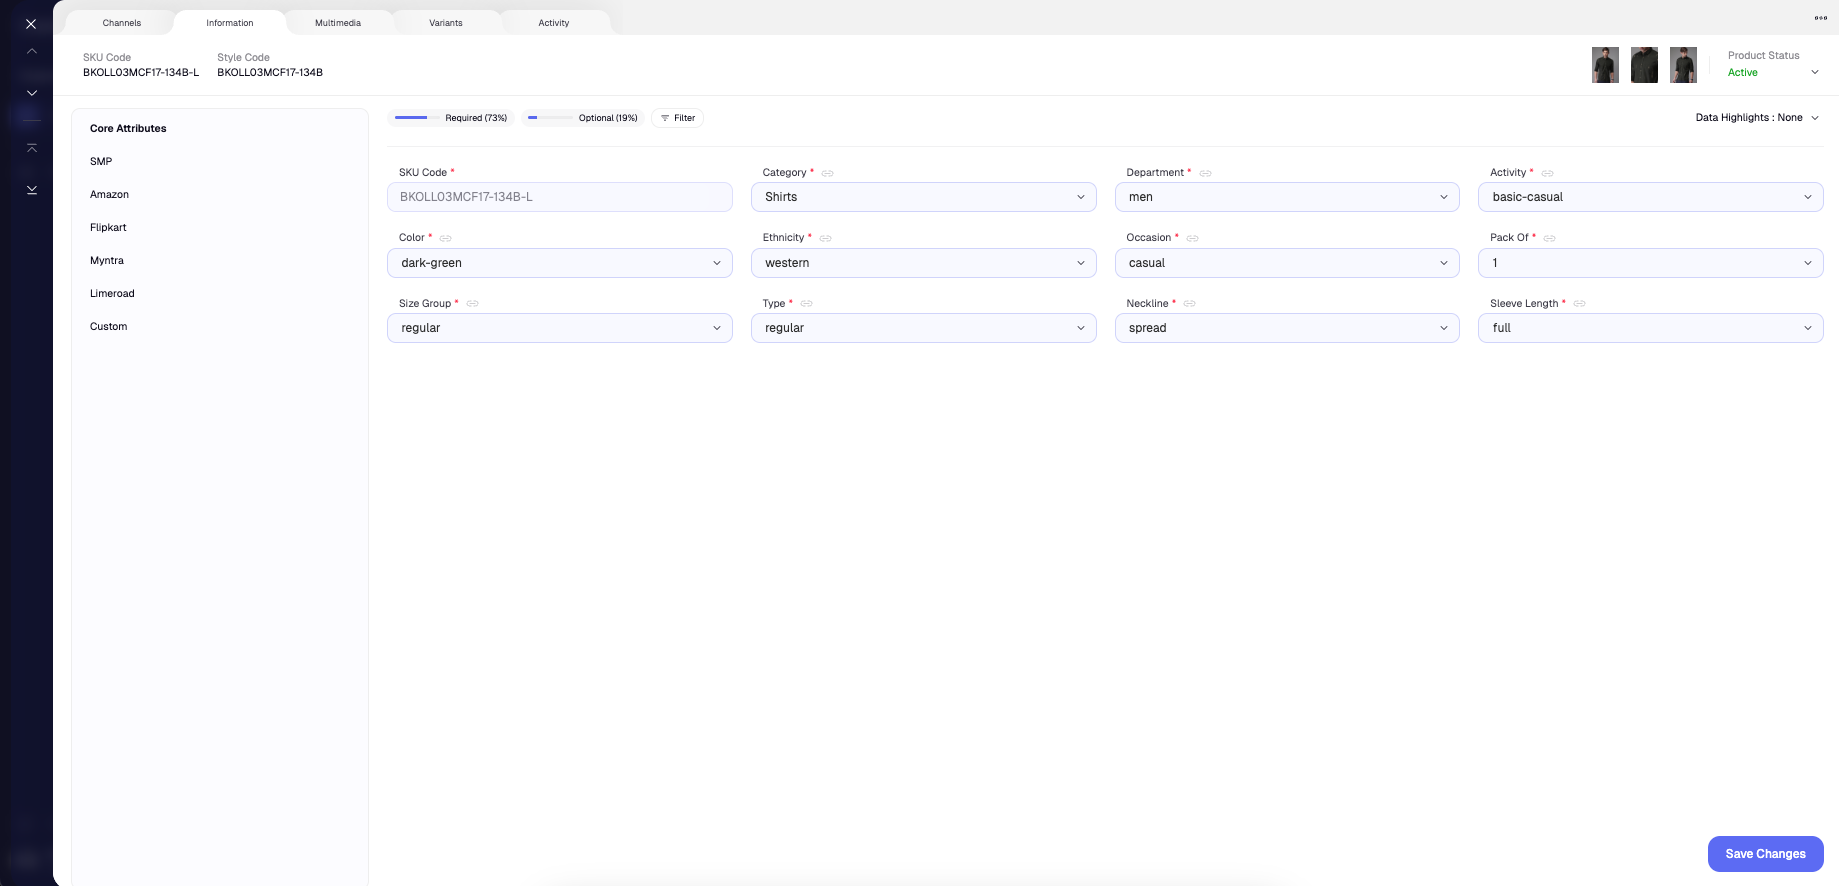This screenshot has height=886, width=1839.
Task: Select Amazon in the attributes list
Action: (x=110, y=195)
